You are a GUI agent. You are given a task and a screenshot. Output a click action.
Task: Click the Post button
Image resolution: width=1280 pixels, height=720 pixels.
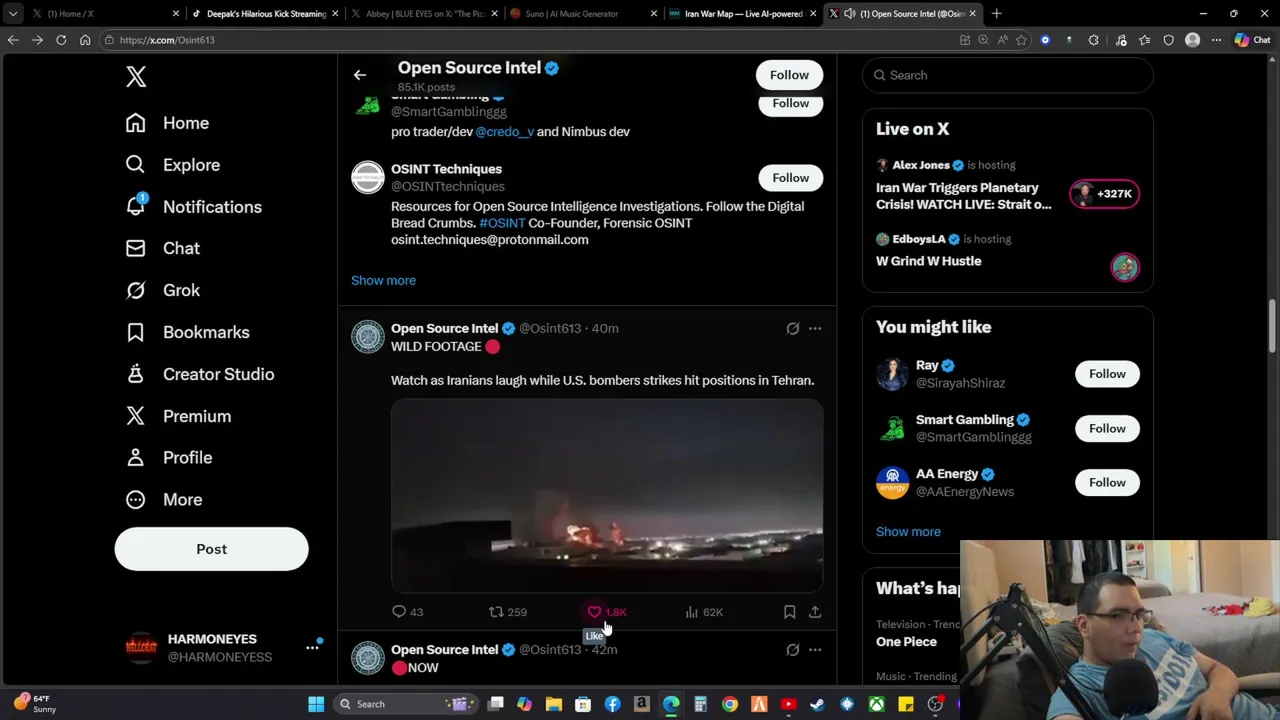(211, 549)
